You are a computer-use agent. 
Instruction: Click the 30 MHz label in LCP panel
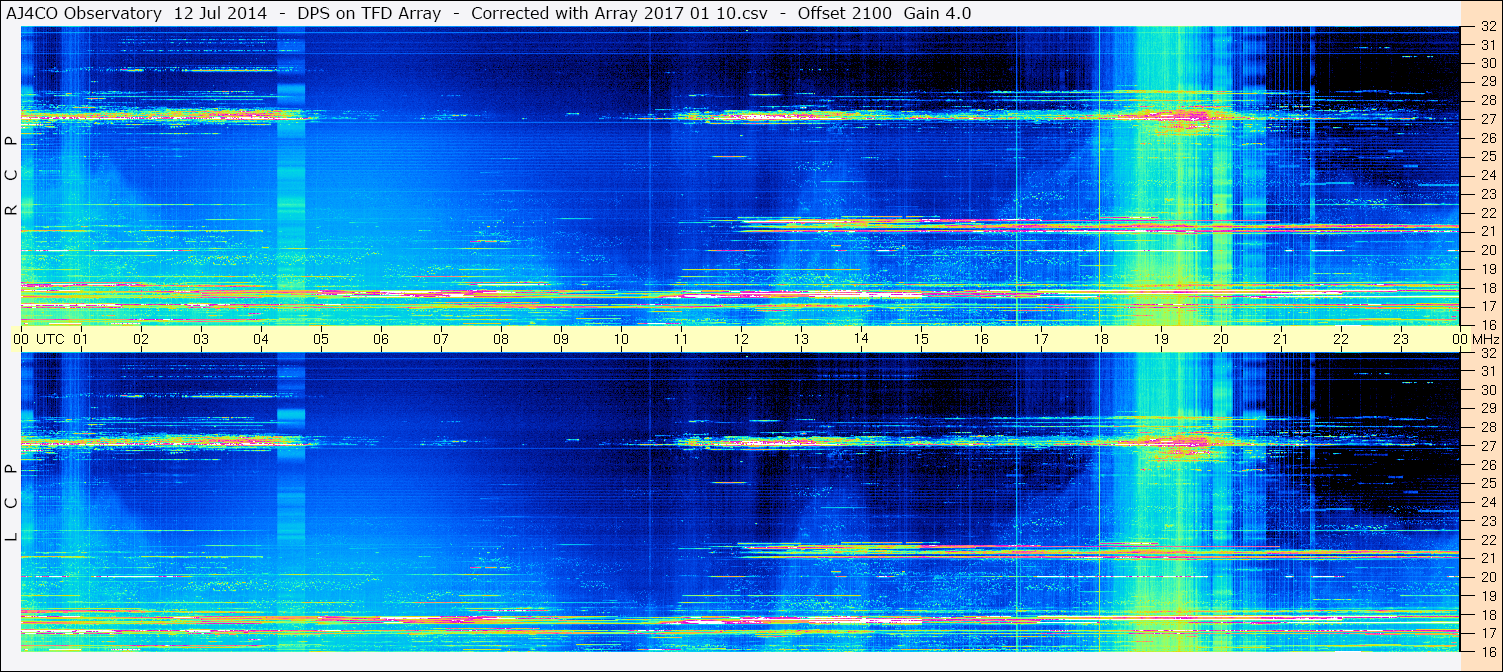1488,390
